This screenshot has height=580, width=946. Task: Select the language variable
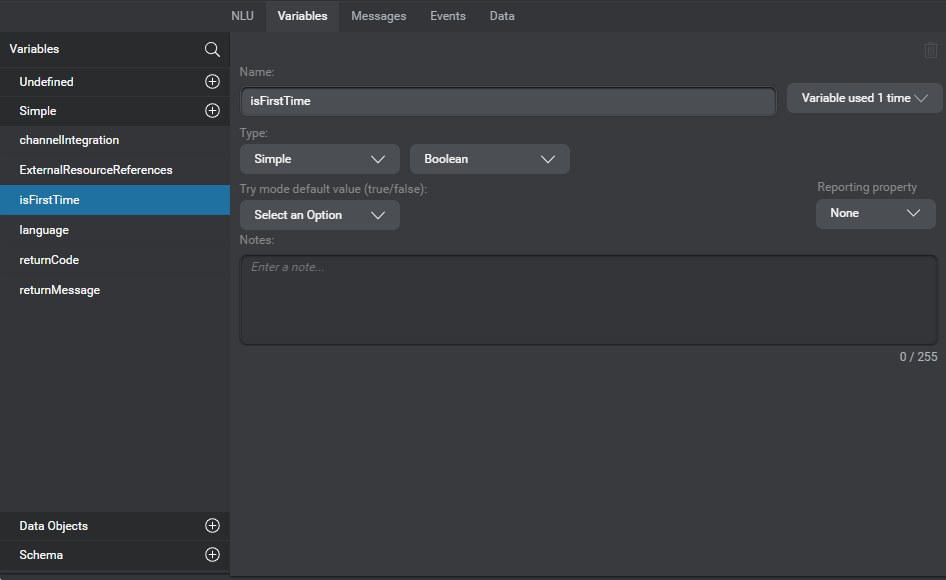pyautogui.click(x=44, y=230)
